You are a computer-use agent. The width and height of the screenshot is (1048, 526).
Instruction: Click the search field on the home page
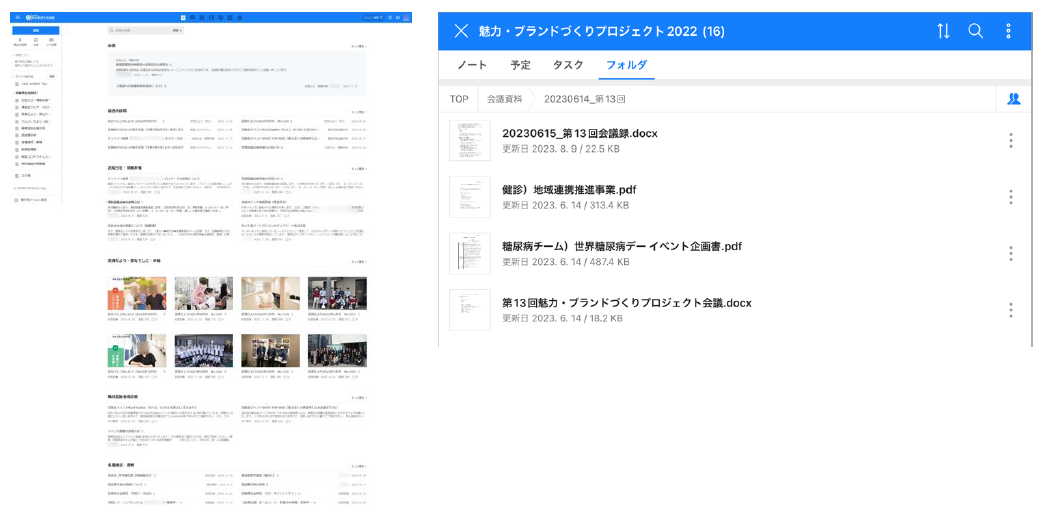[x=140, y=31]
